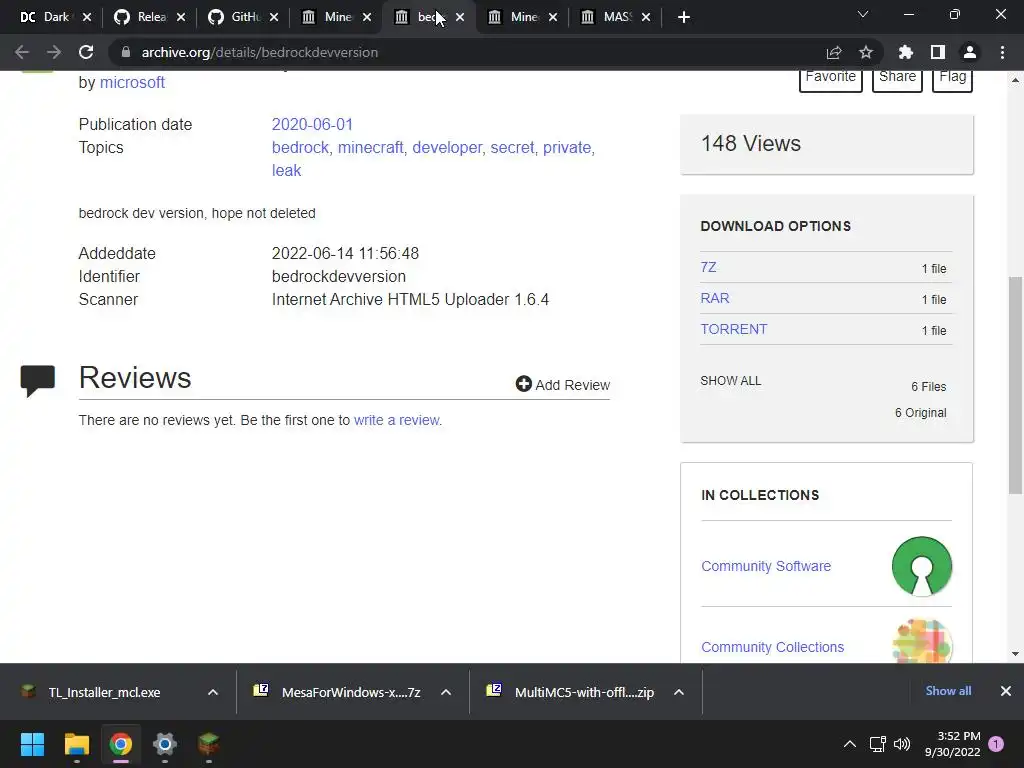
Task: Open File Explorer from the taskbar
Action: point(76,744)
